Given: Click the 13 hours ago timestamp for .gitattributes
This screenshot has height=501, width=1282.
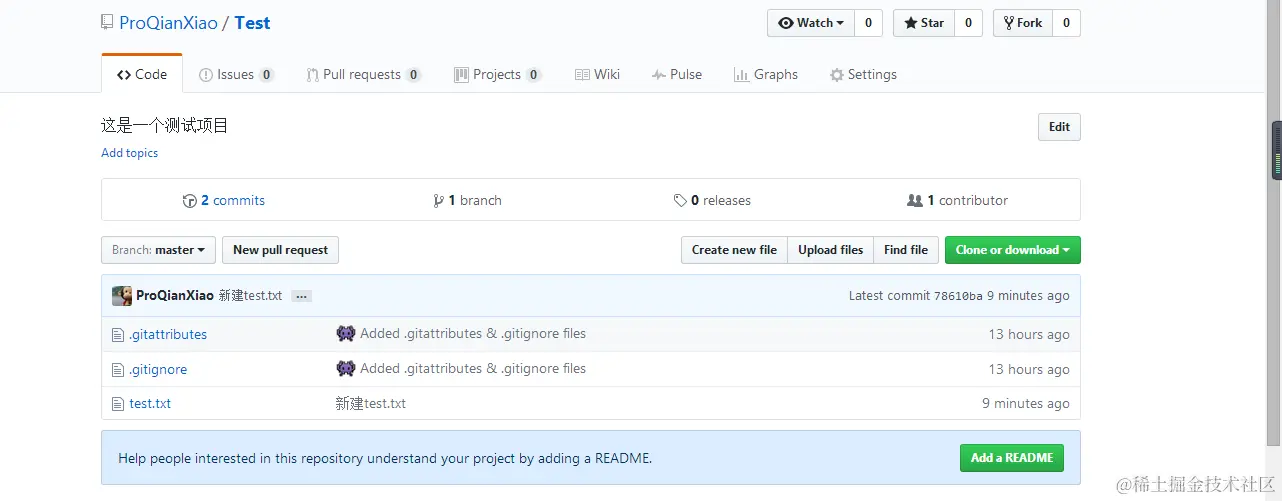Looking at the screenshot, I should pos(1029,335).
